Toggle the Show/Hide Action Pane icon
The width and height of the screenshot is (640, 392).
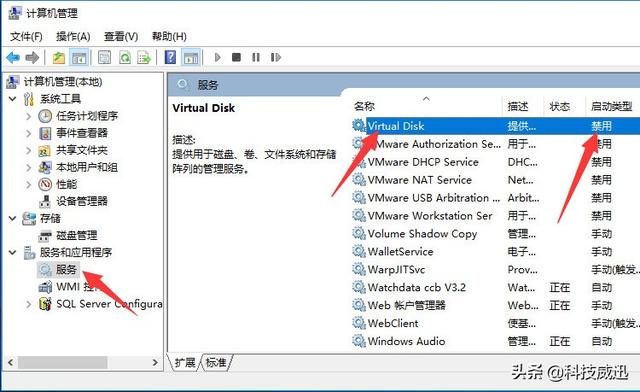(x=191, y=58)
